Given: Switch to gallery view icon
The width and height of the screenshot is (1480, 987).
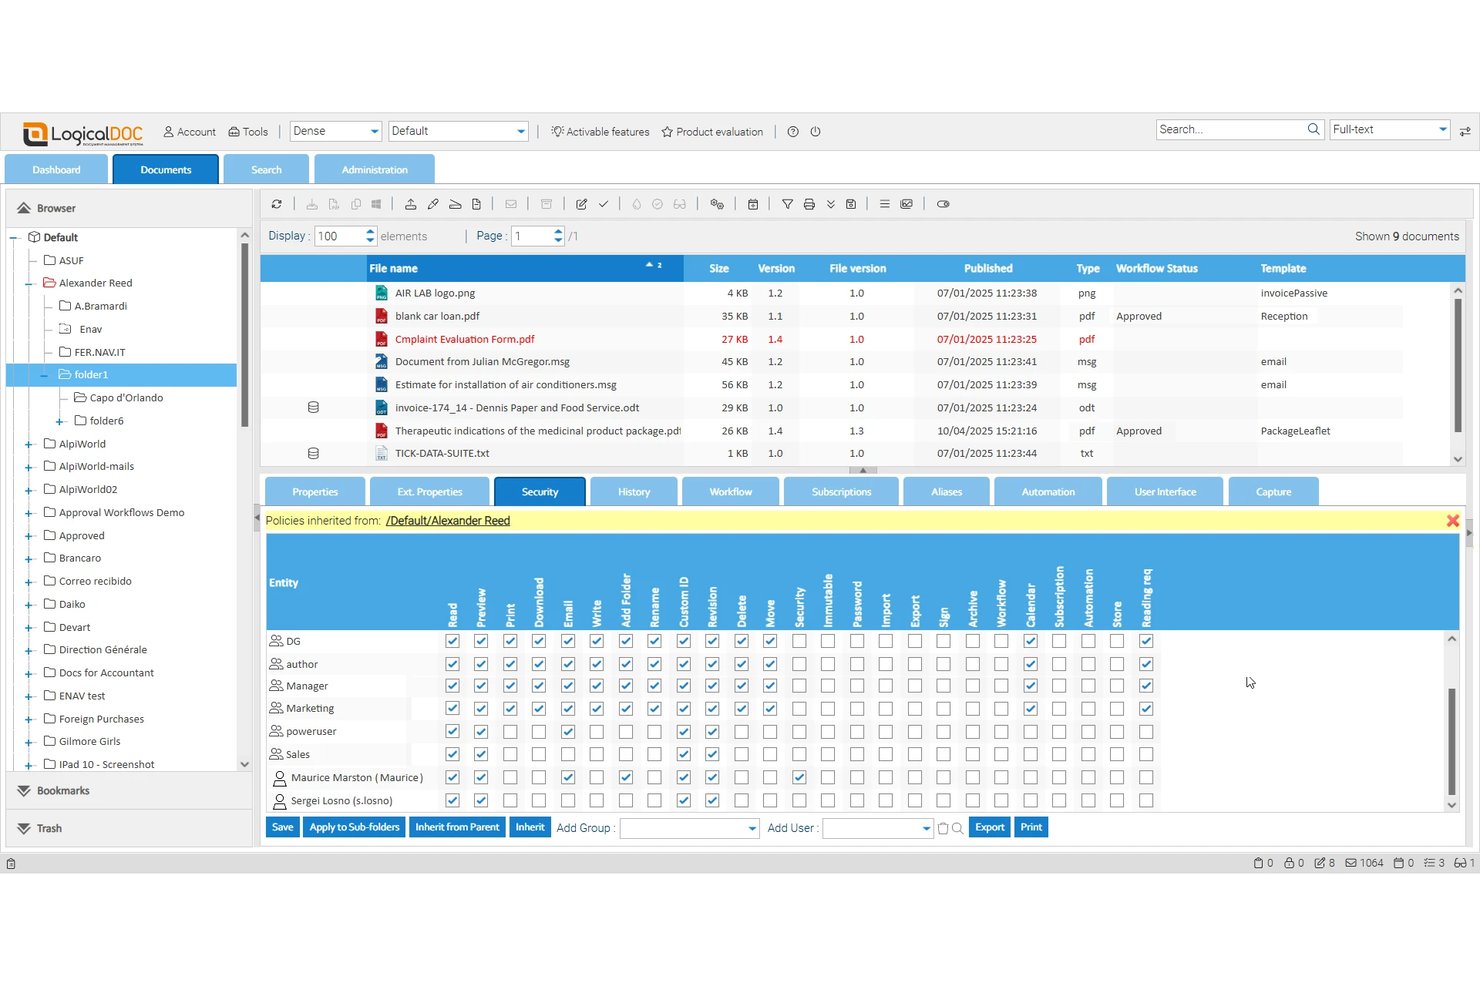Looking at the screenshot, I should coord(907,204).
